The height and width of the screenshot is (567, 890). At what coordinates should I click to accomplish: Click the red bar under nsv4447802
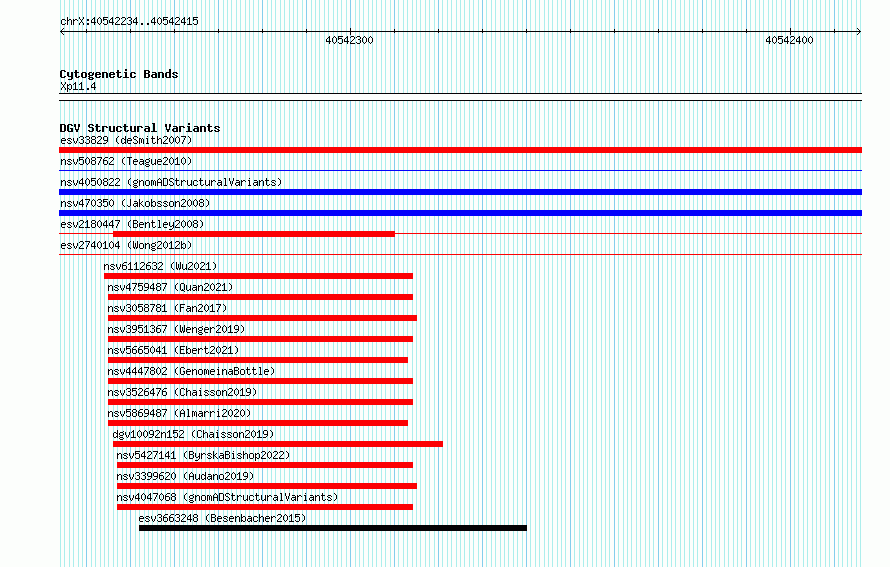pos(260,381)
